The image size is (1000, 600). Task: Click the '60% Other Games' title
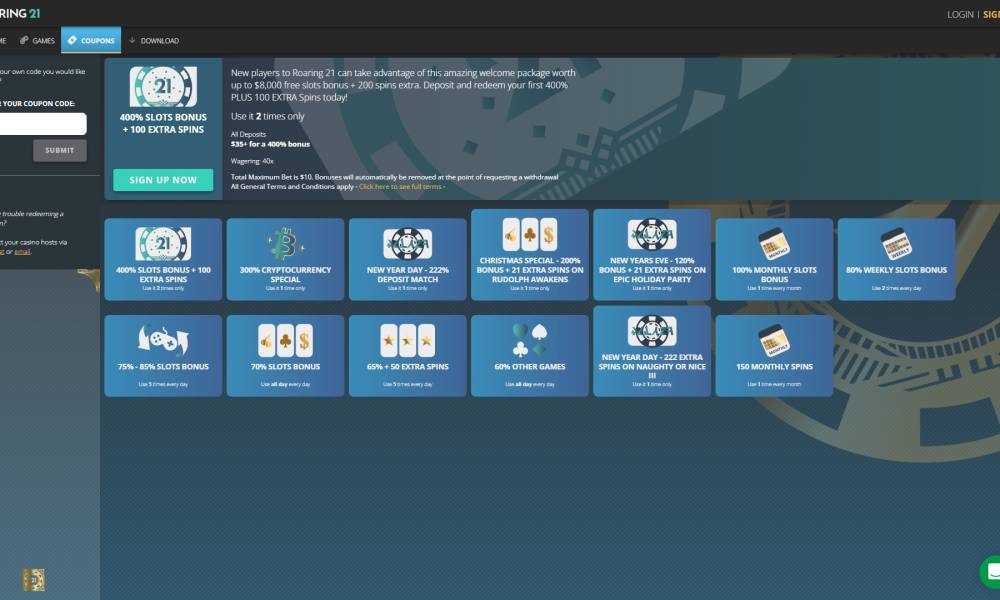(x=530, y=367)
